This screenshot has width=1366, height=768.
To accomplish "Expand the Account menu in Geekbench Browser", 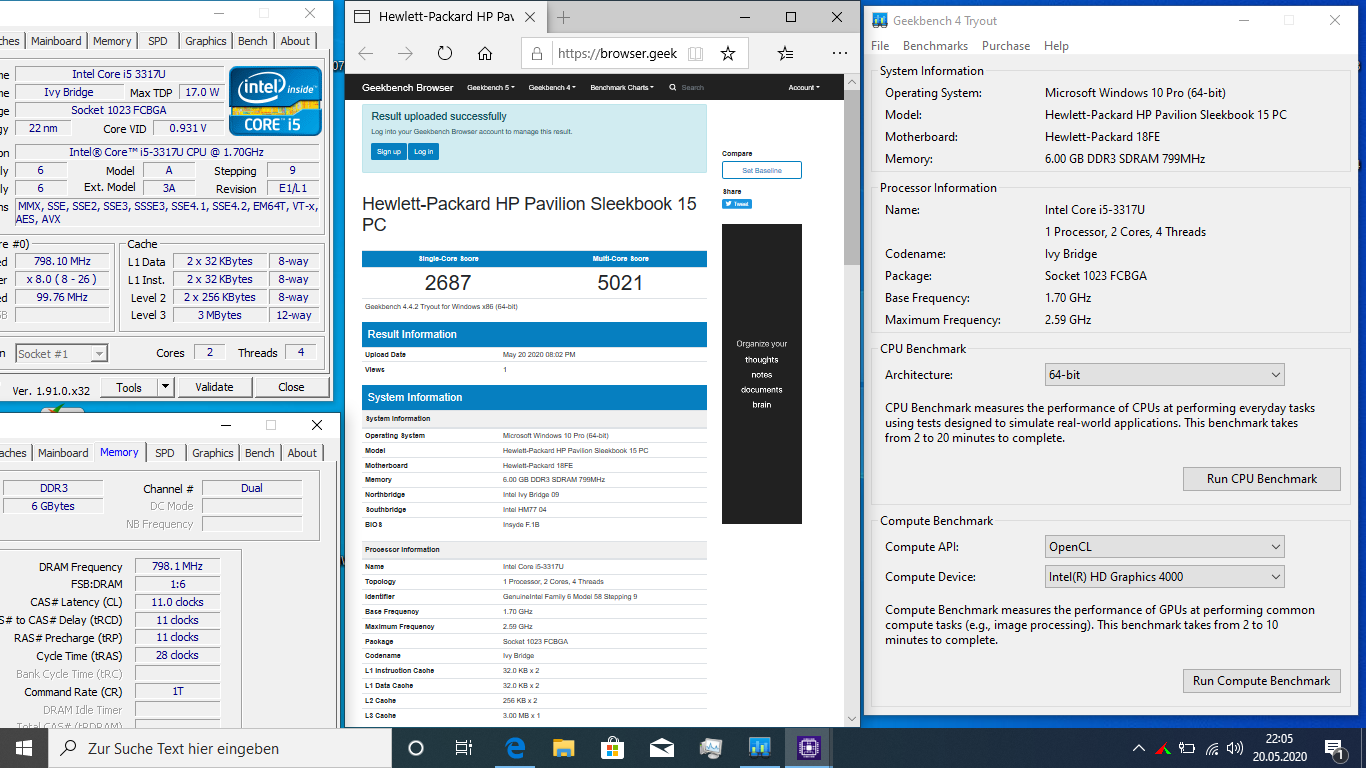I will pos(804,88).
